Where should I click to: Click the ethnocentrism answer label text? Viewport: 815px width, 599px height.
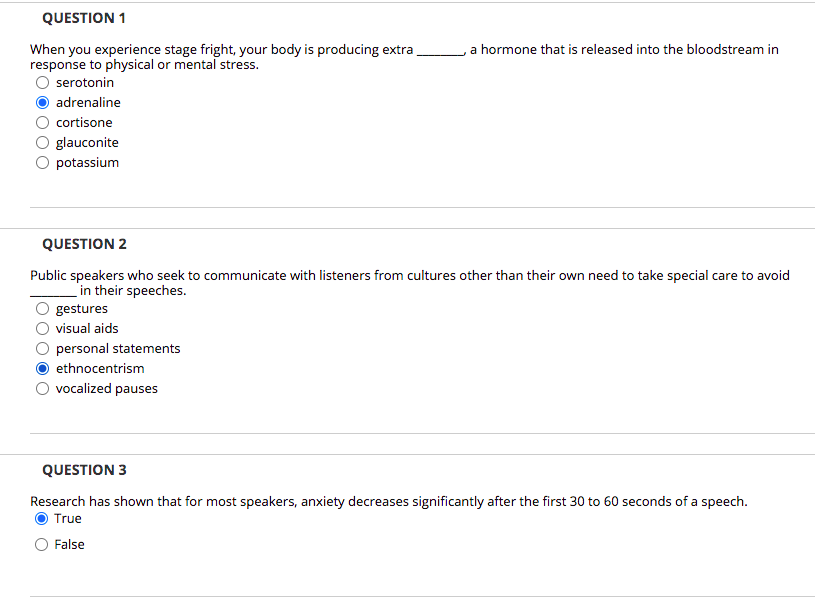pos(100,368)
